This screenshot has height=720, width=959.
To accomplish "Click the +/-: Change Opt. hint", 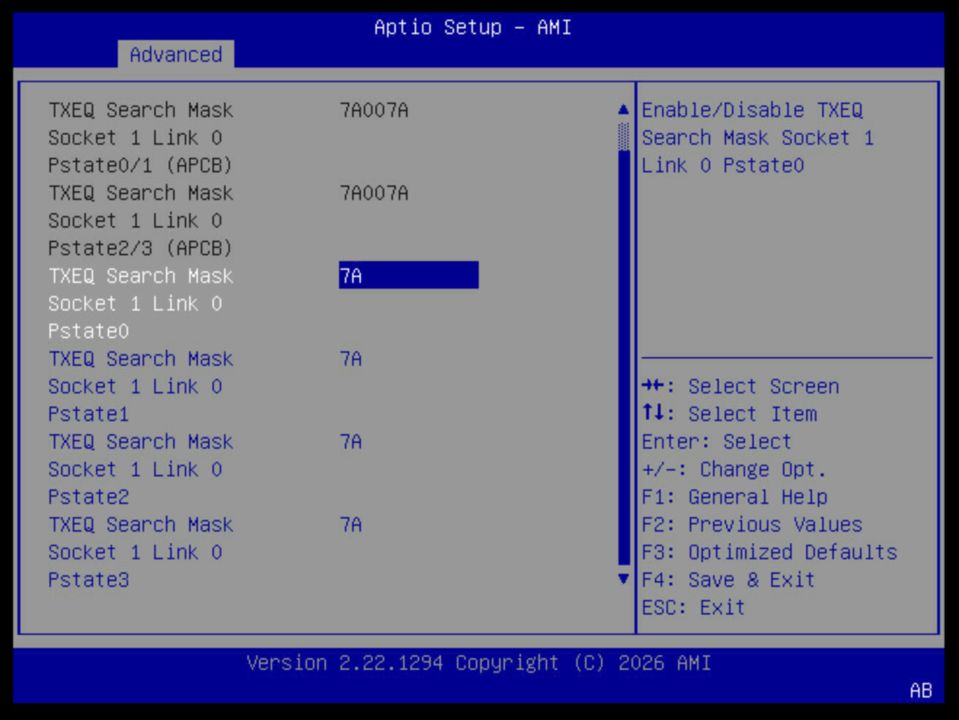I will coord(734,469).
